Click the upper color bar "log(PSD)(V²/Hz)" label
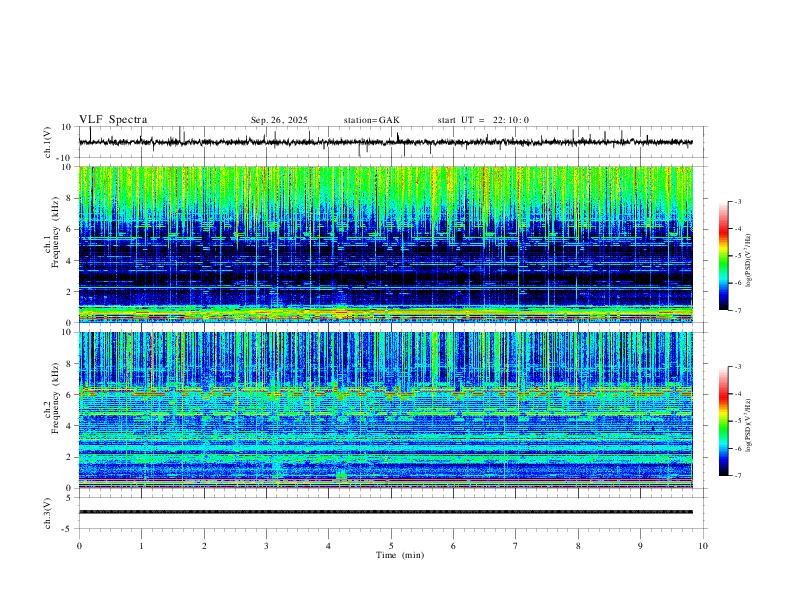The width and height of the screenshot is (792, 612). [x=748, y=261]
